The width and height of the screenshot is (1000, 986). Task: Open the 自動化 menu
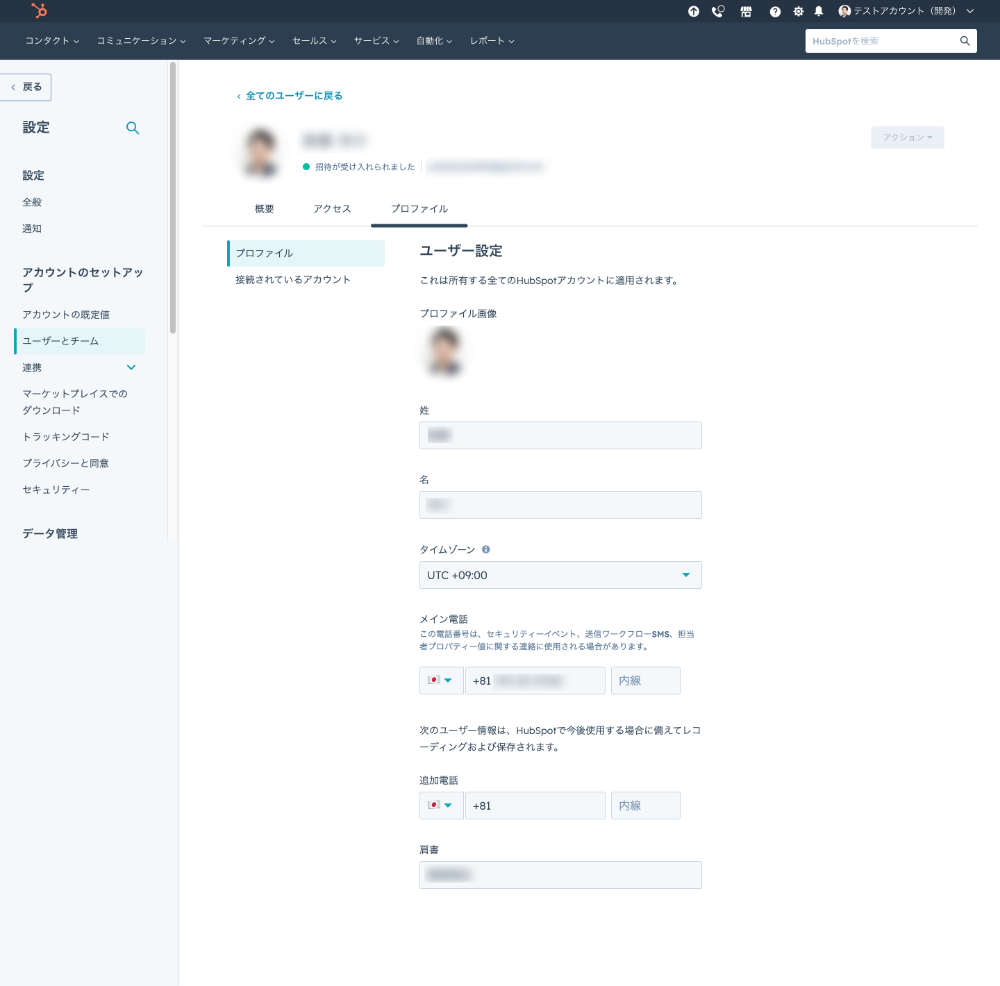point(434,41)
